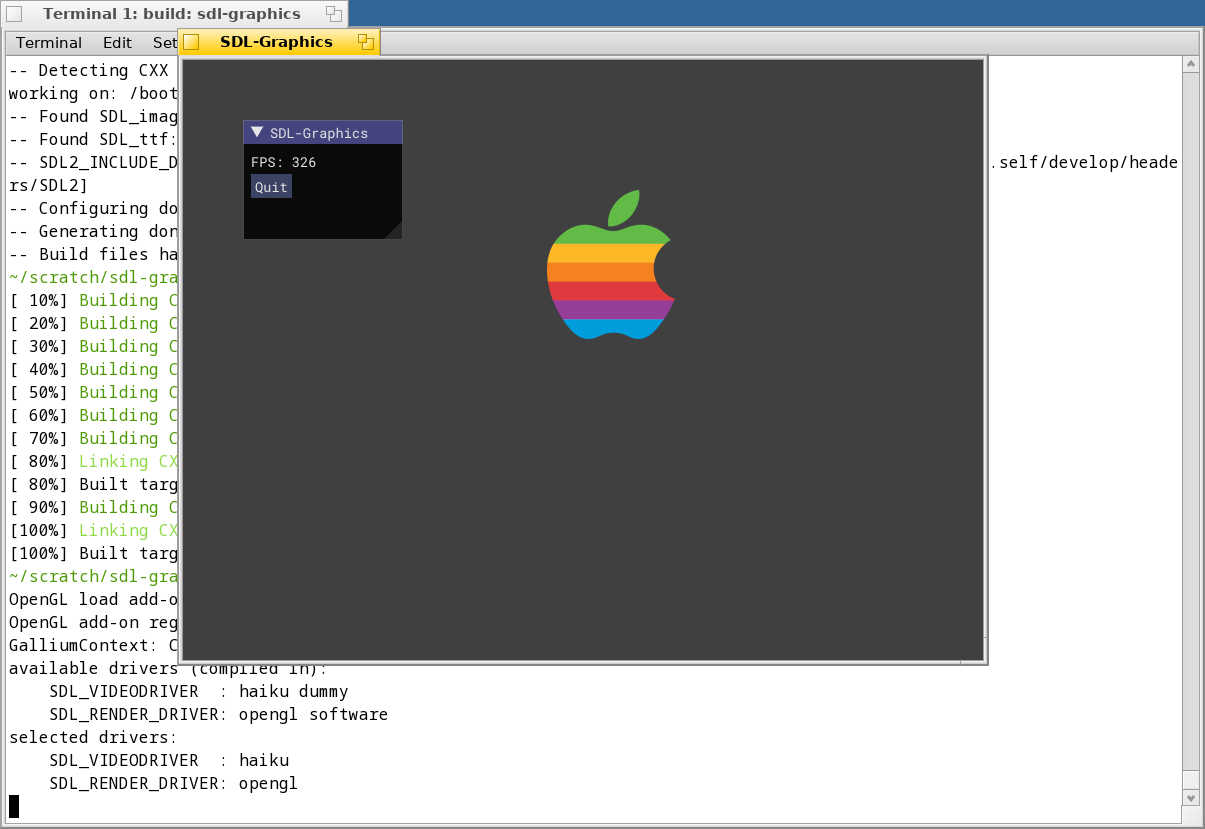Select the Terminal 1 window title tab
Screen dimensions: 1205x829
point(174,14)
